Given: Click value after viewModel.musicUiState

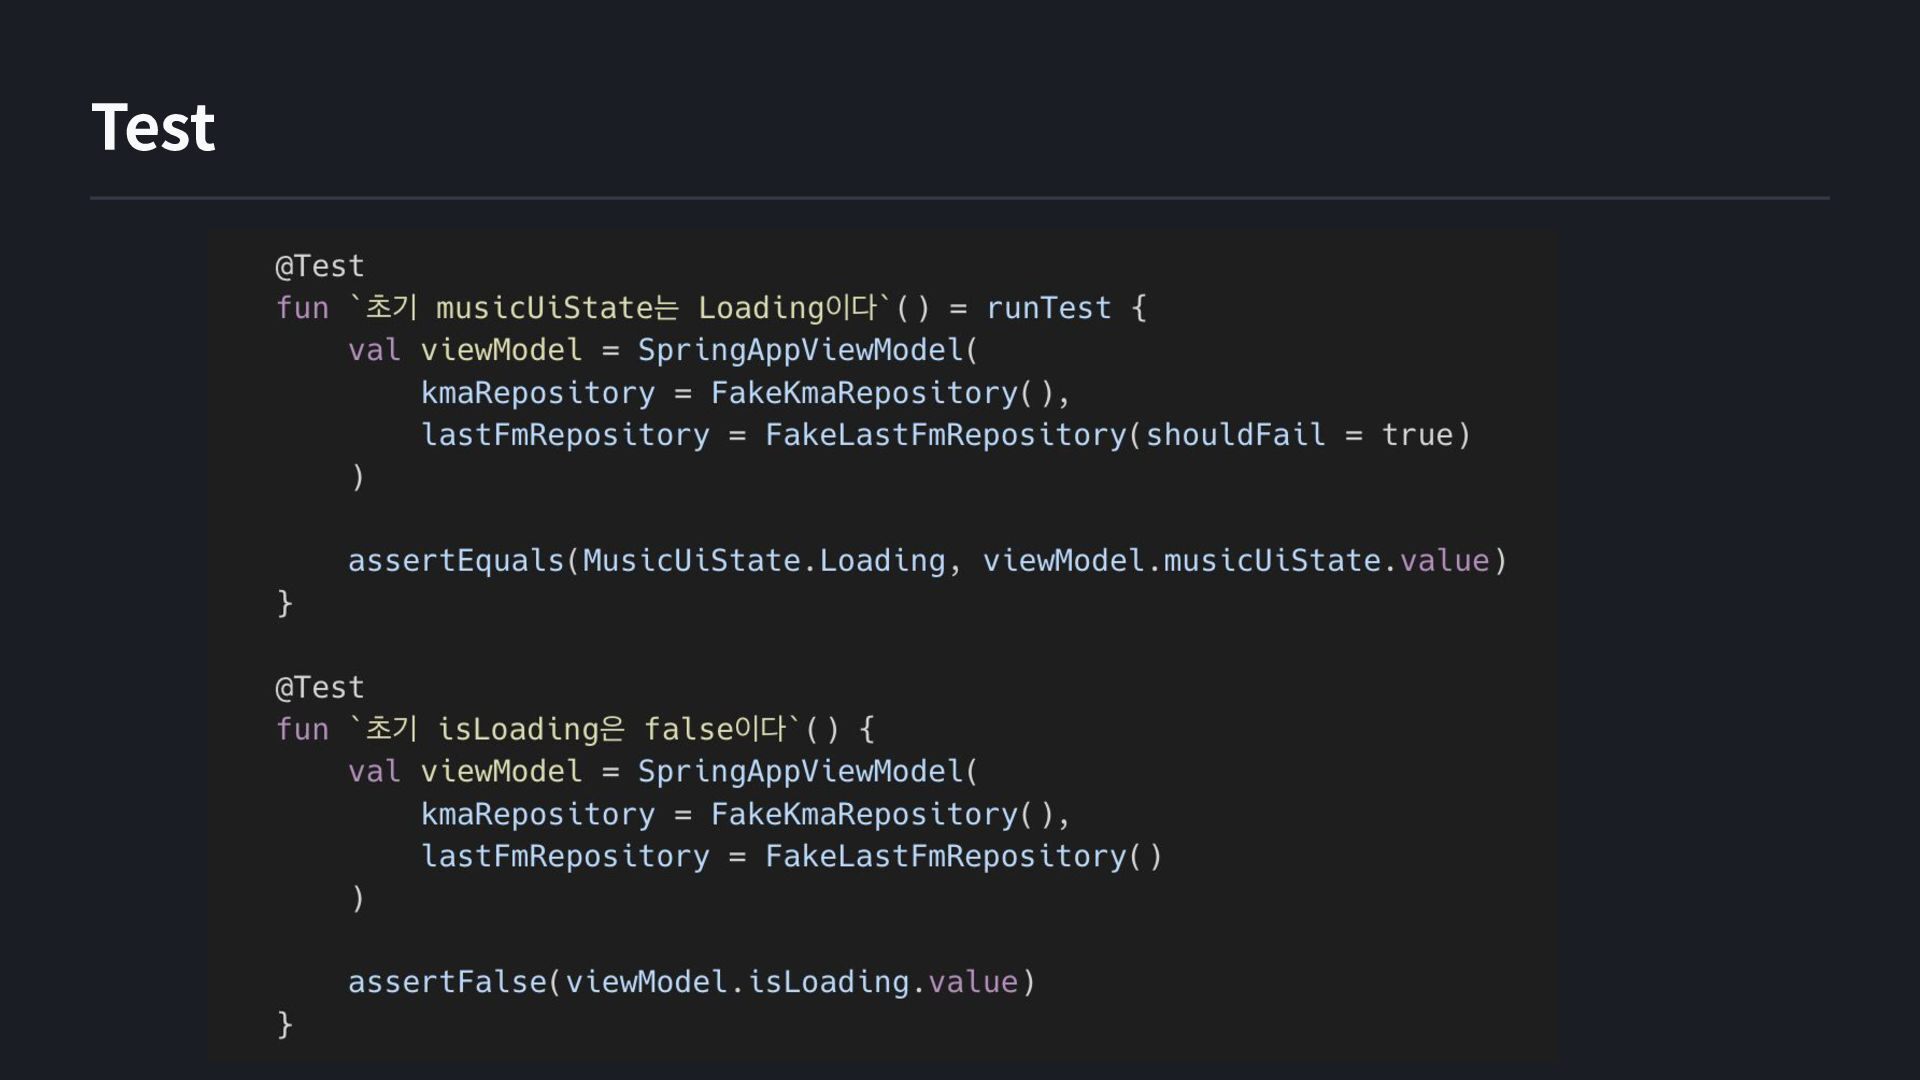Looking at the screenshot, I should [1444, 561].
